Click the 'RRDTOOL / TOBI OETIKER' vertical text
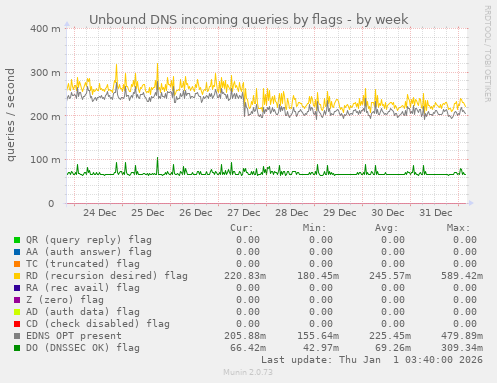The height and width of the screenshot is (383, 497). point(487,54)
